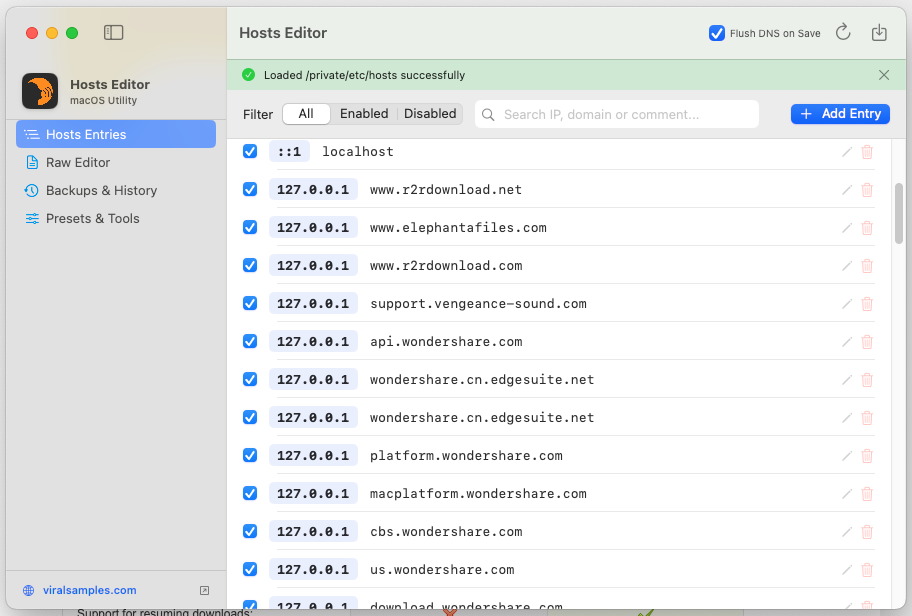
Task: Click the reload hosts file icon
Action: pyautogui.click(x=843, y=33)
